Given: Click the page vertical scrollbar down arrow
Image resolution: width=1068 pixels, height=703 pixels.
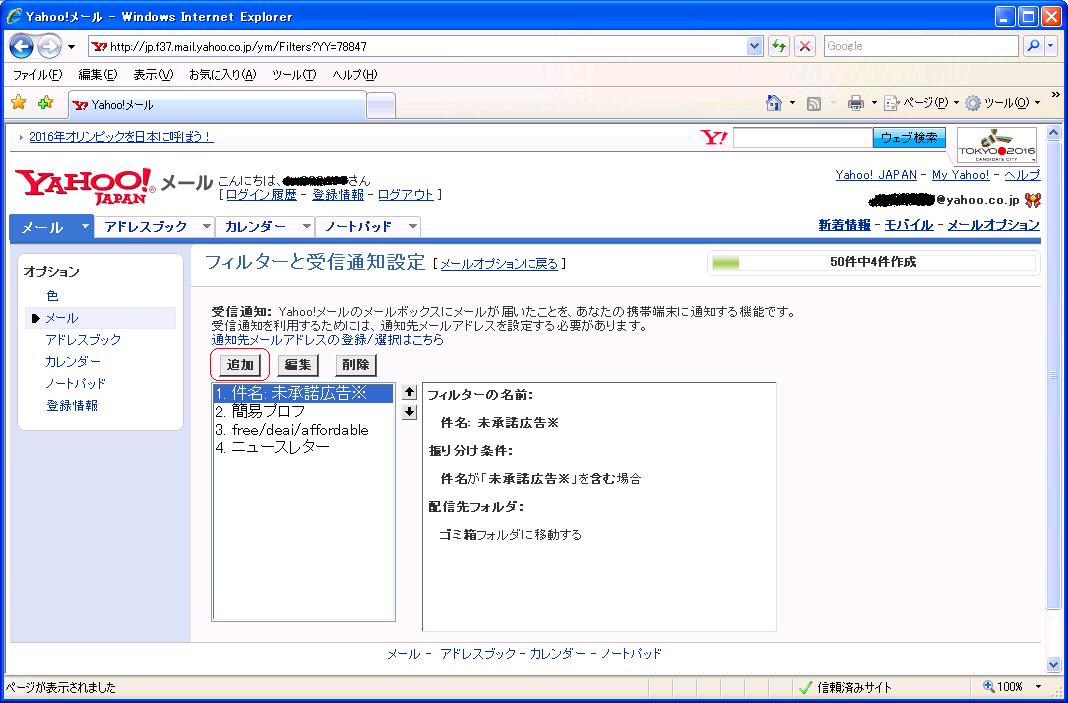Looking at the screenshot, I should point(1054,665).
